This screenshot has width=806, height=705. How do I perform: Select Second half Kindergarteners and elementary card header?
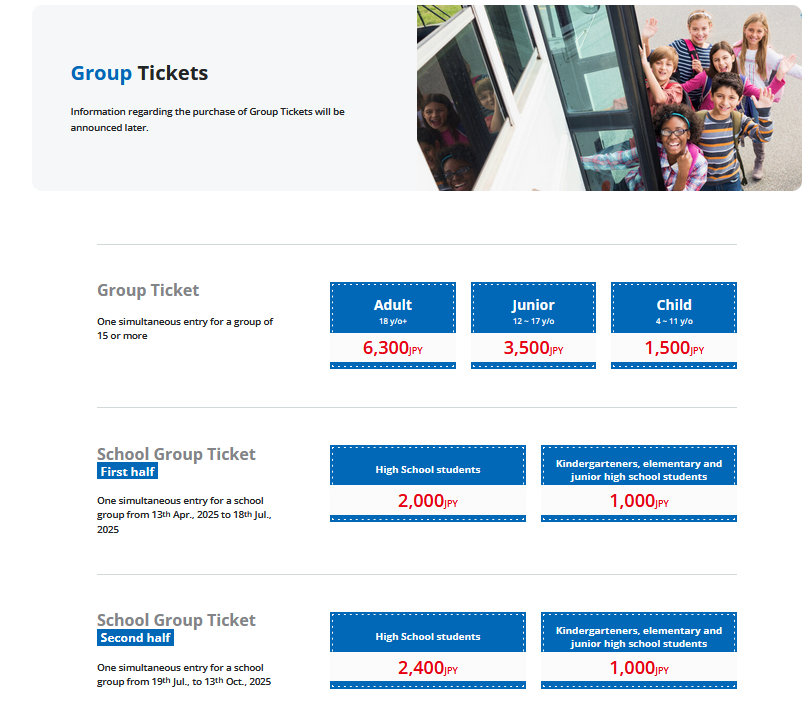pyautogui.click(x=639, y=636)
